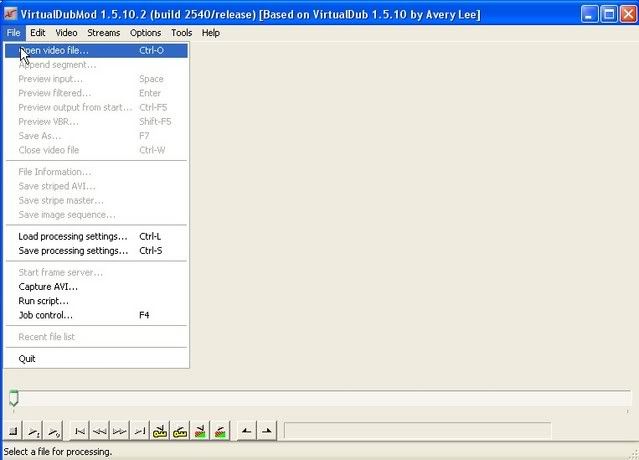Close the VirtualDubMod window
This screenshot has width=639, height=460.
point(628,15)
